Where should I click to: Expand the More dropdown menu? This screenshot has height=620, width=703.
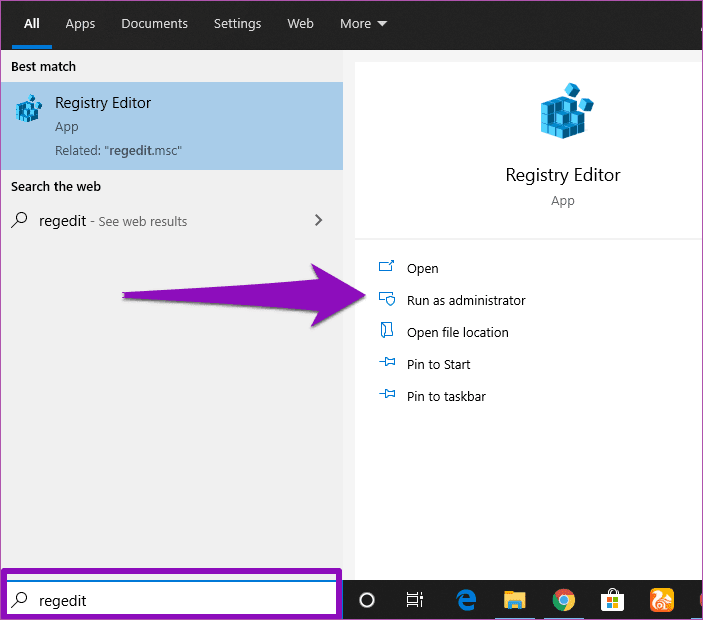[363, 23]
